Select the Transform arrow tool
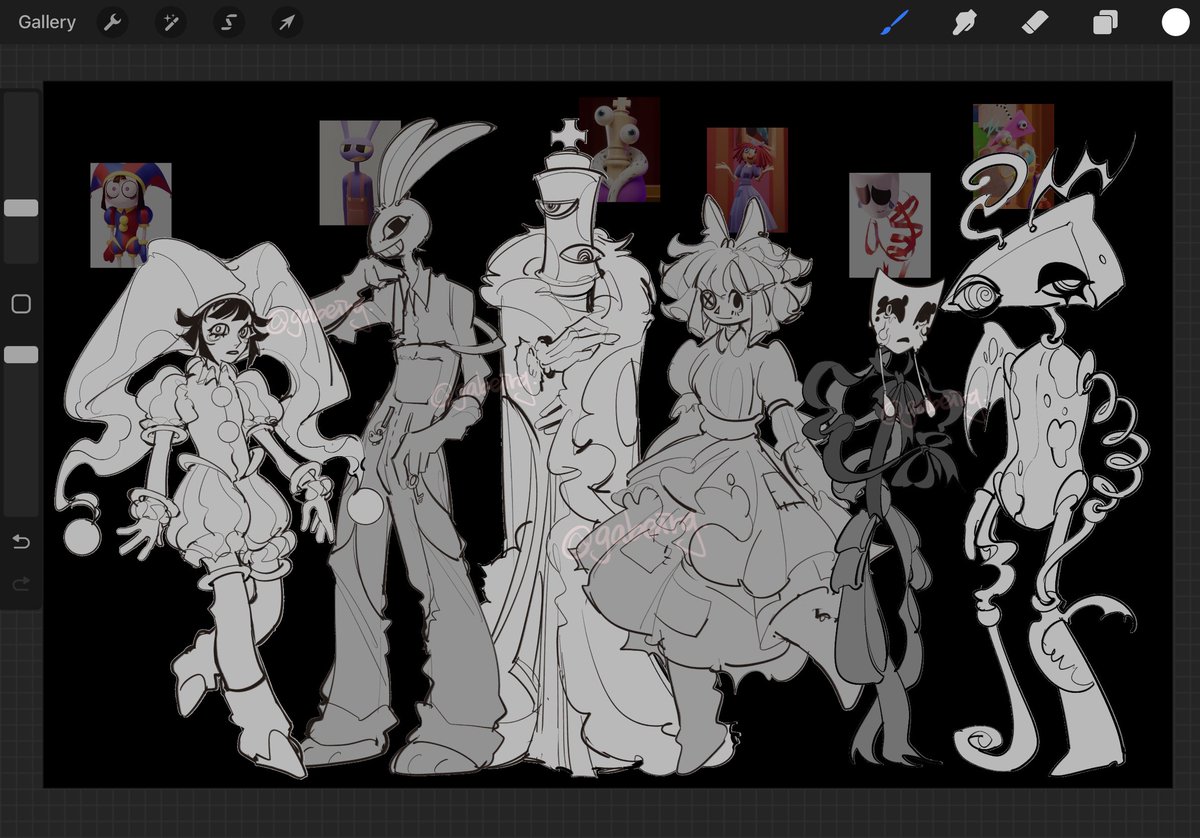The image size is (1200, 838). point(287,22)
